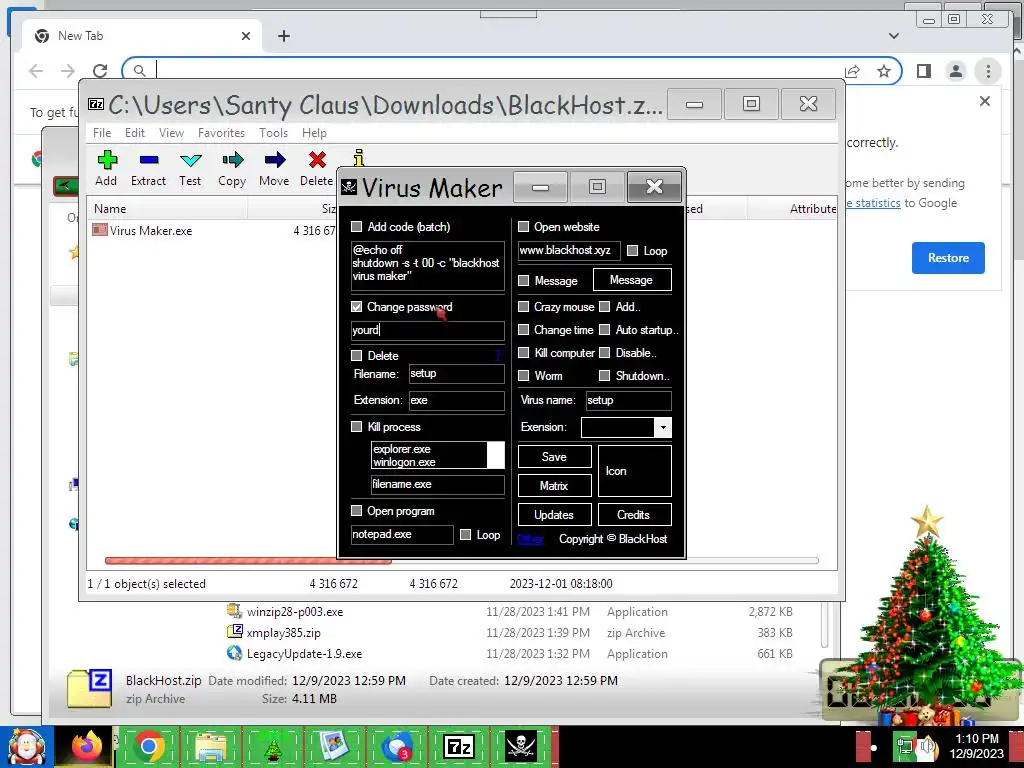The width and height of the screenshot is (1024, 768).
Task: Open the View menu in 7-Zip
Action: 171,133
